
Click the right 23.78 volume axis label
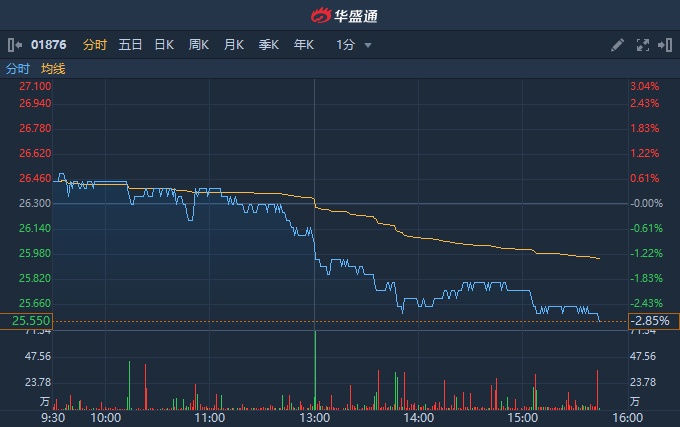pyautogui.click(x=643, y=382)
